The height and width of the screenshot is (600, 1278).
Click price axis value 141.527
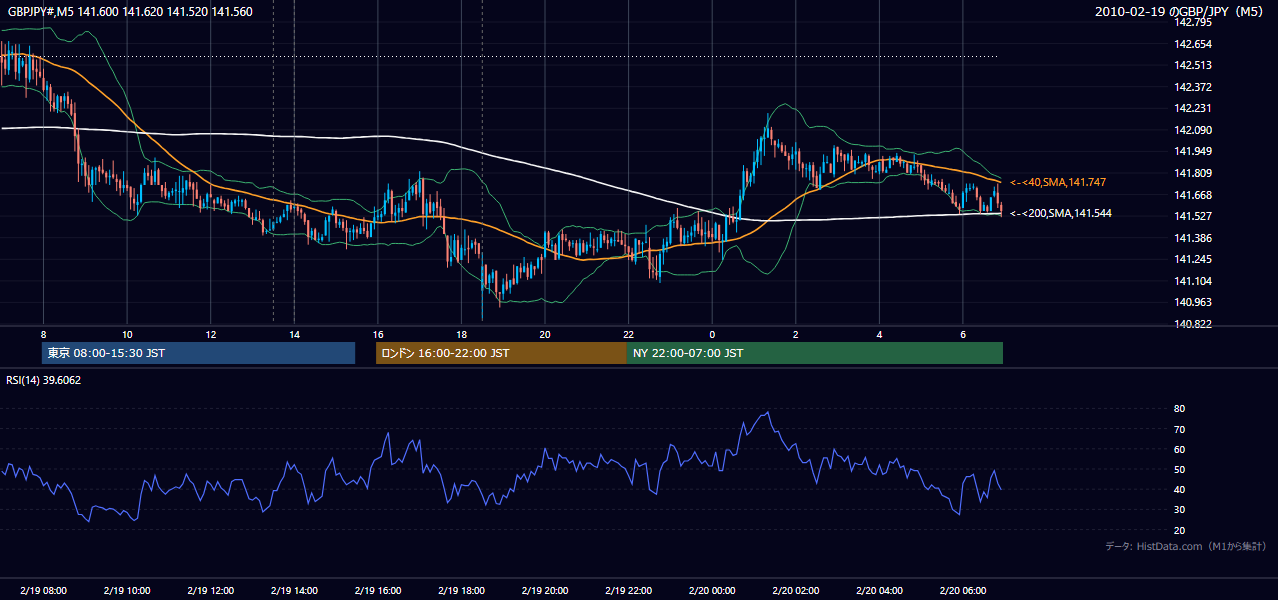(x=1192, y=216)
